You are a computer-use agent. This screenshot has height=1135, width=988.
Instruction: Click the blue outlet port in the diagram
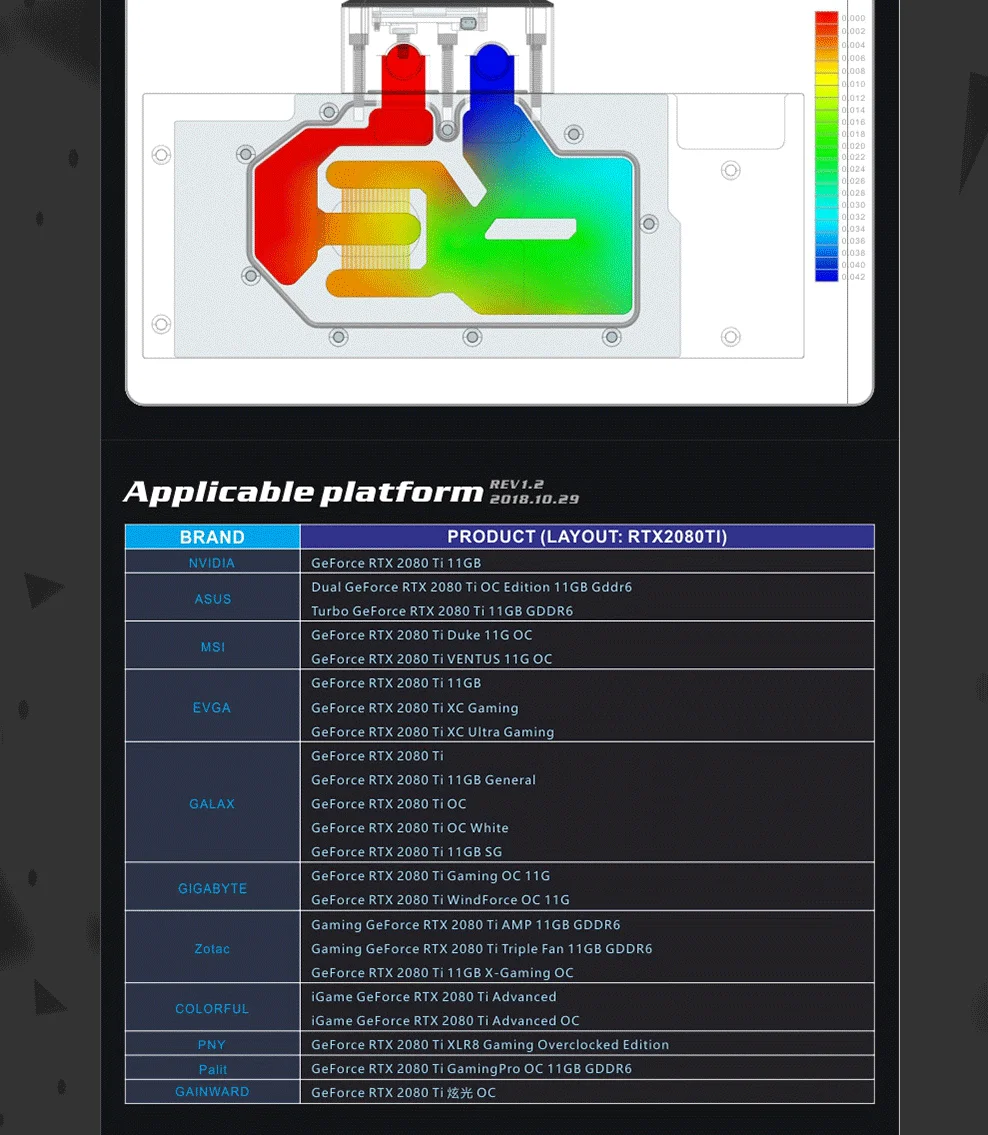pyautogui.click(x=491, y=64)
